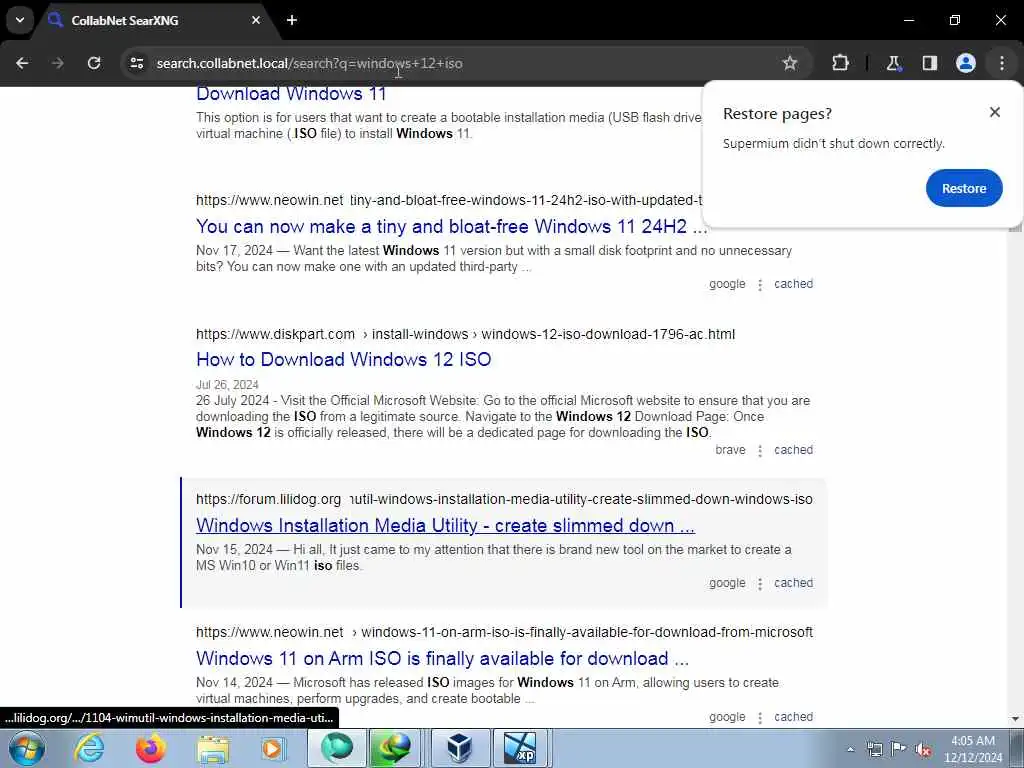Go forward to next page
The image size is (1024, 768).
coord(58,63)
